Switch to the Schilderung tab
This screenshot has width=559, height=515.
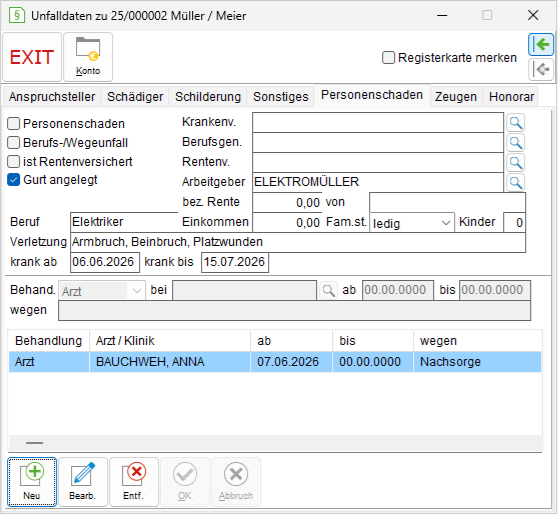[x=208, y=97]
